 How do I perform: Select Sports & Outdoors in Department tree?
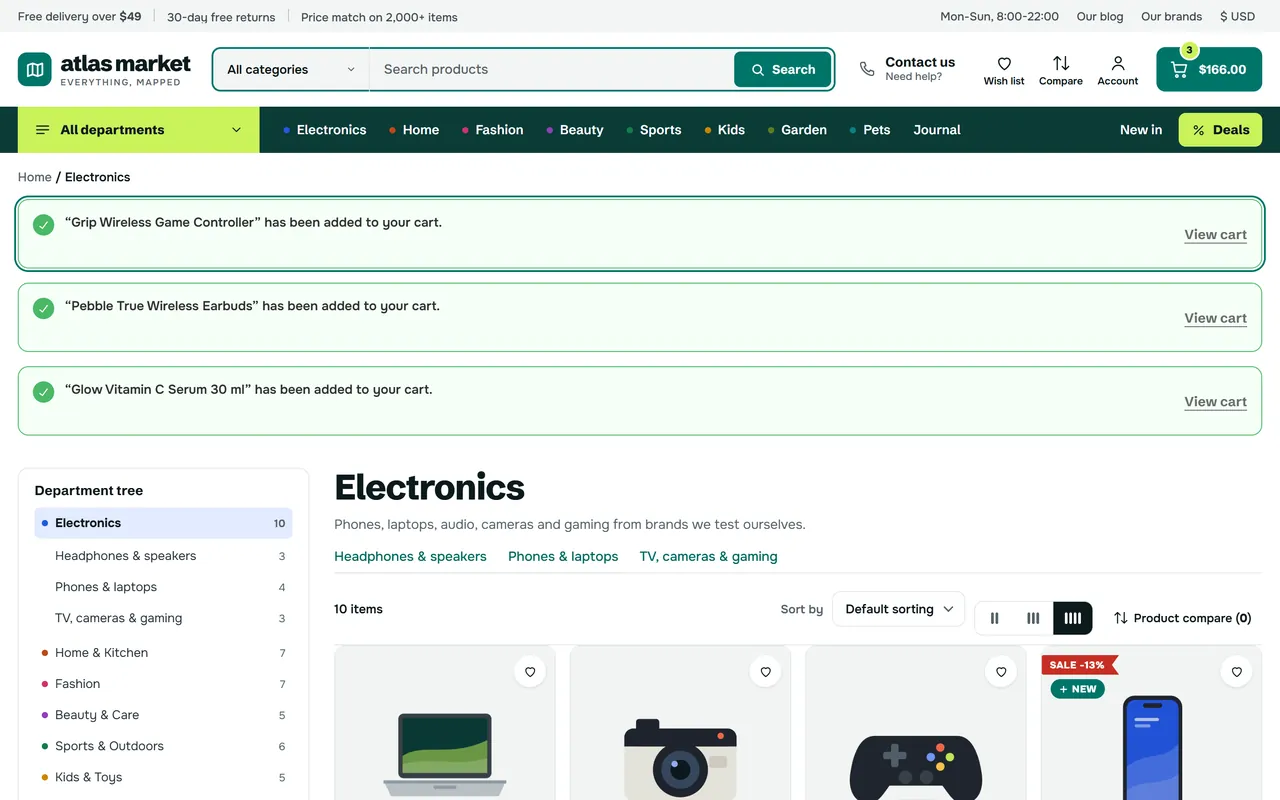(109, 746)
